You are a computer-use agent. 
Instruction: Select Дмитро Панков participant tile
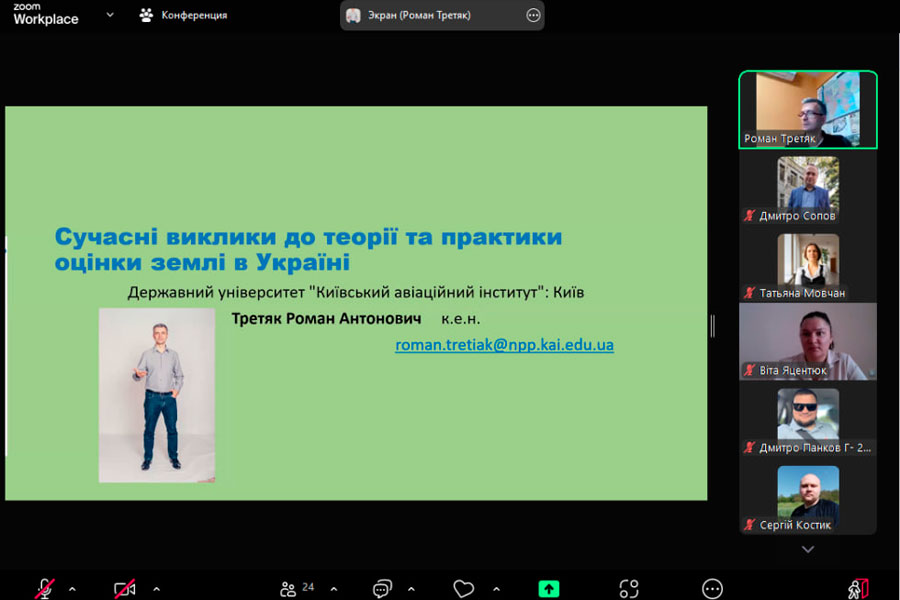point(808,421)
